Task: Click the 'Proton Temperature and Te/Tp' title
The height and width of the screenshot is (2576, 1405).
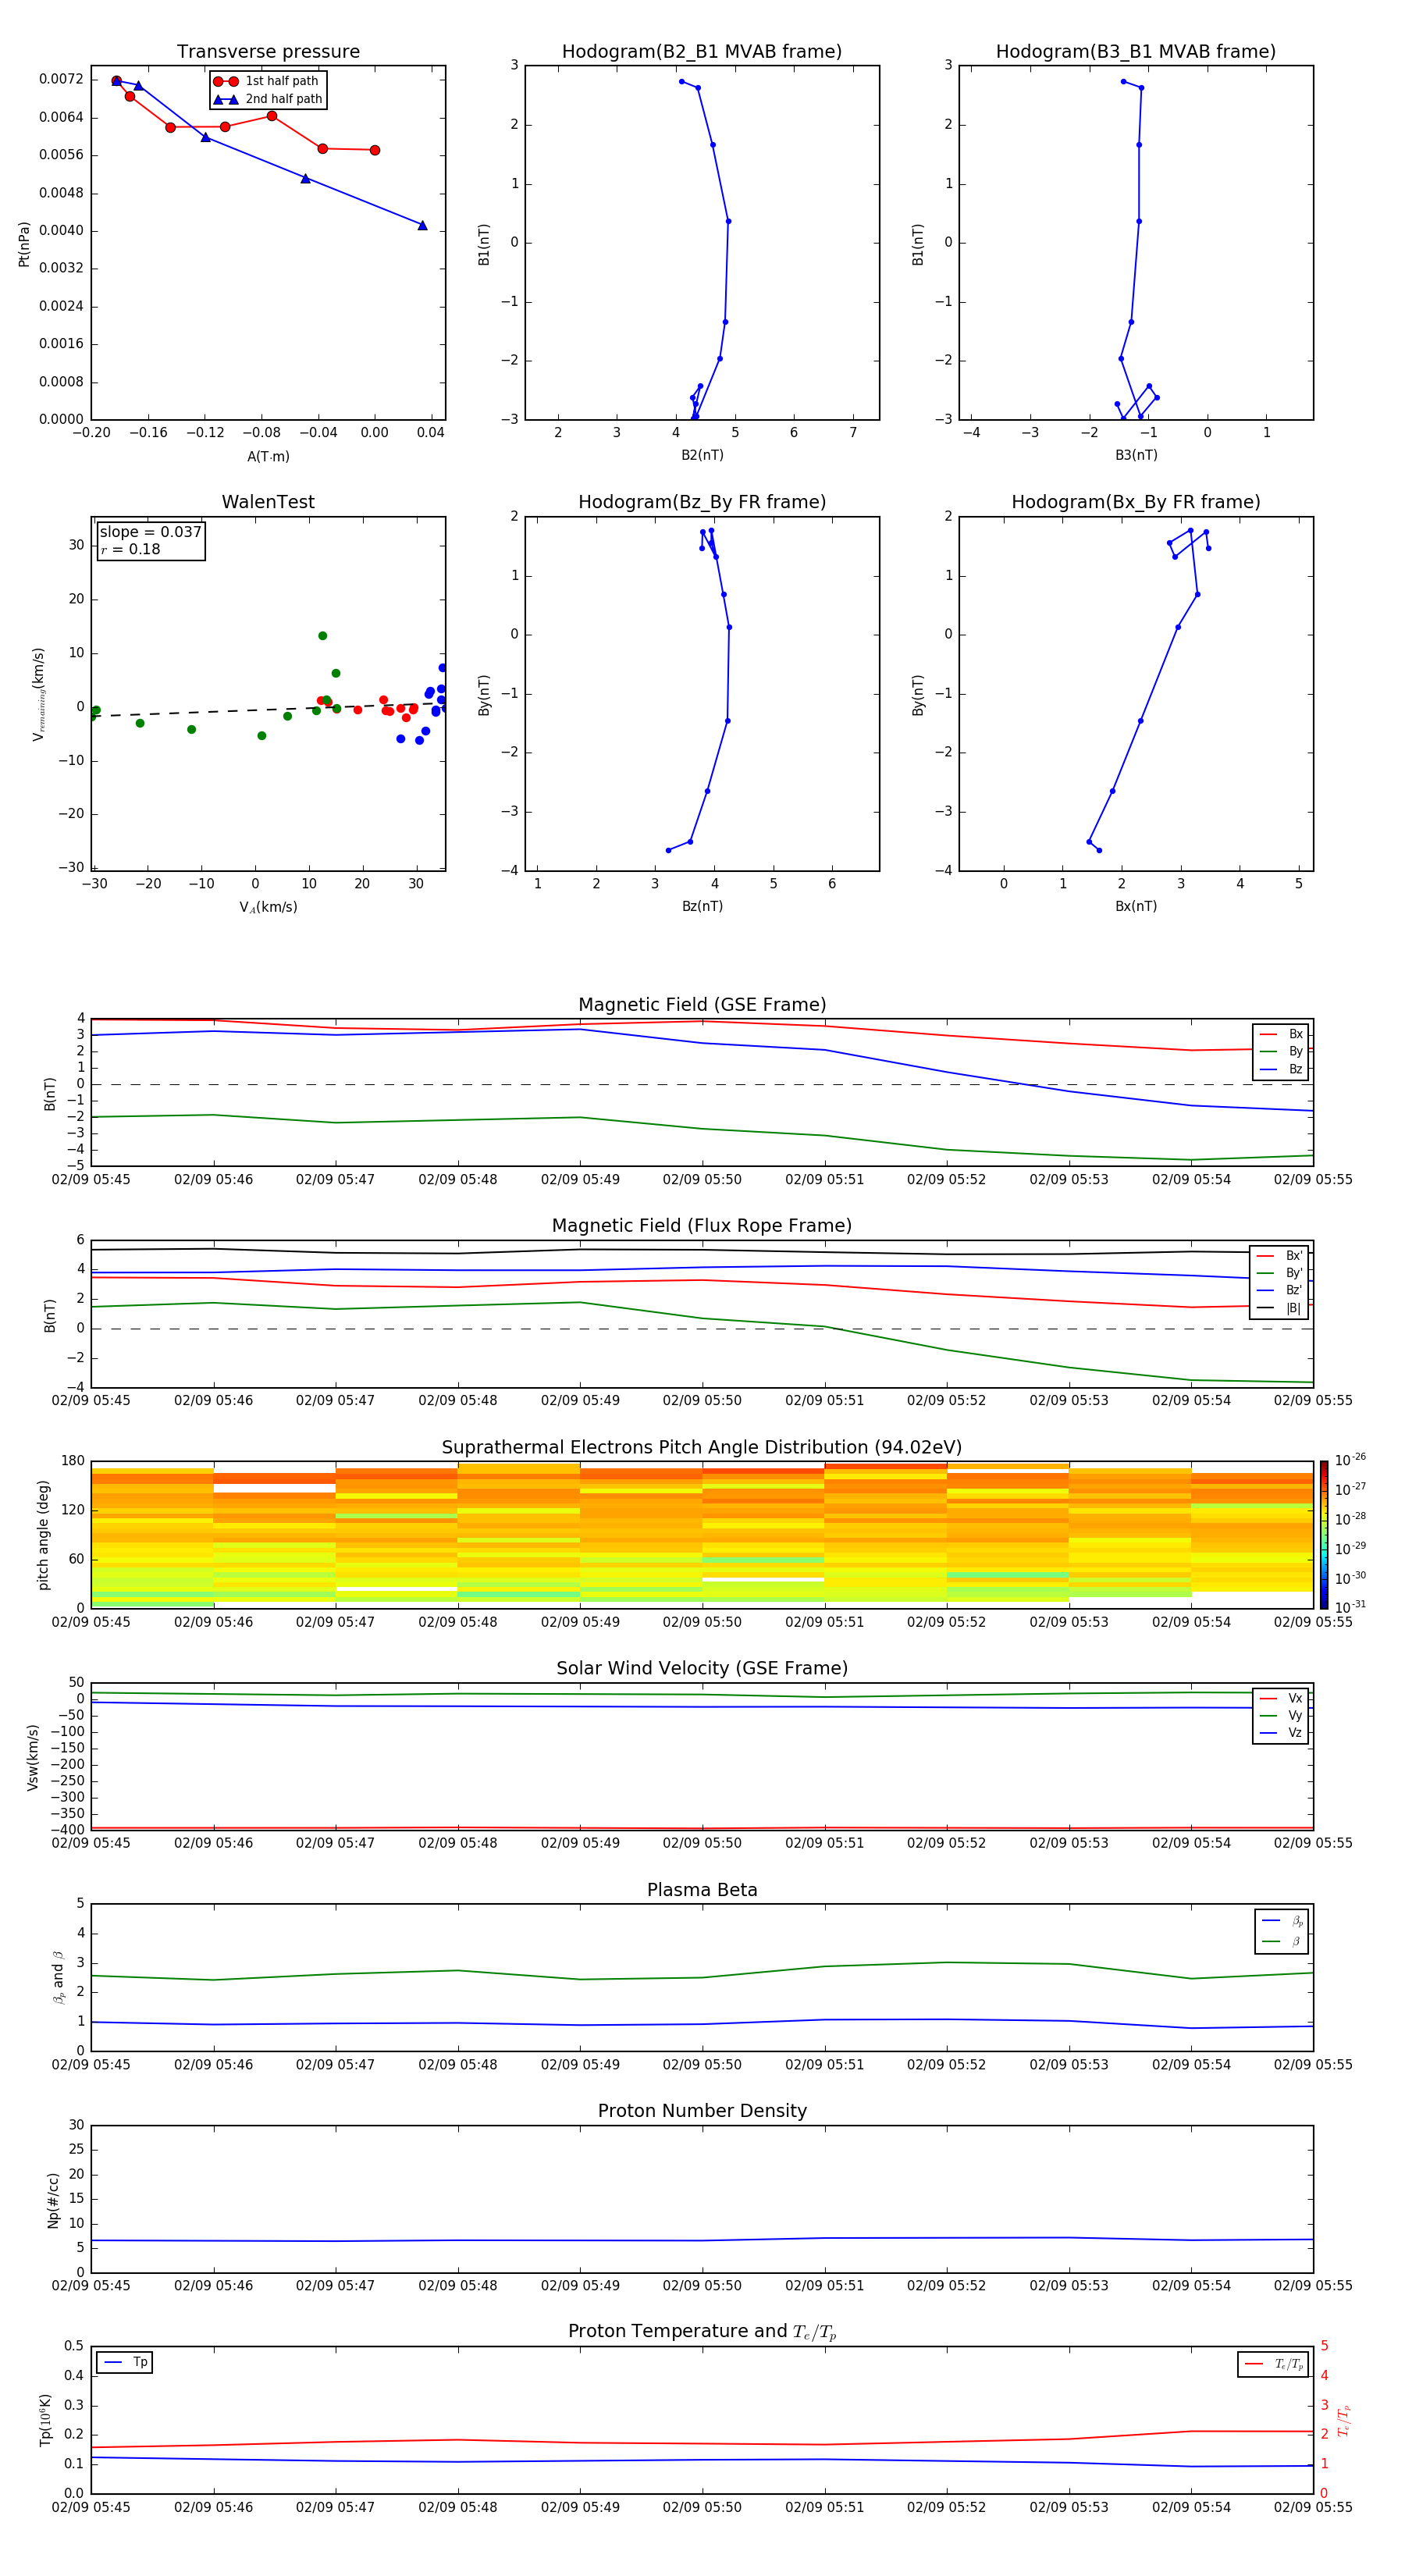Action: [x=702, y=2332]
